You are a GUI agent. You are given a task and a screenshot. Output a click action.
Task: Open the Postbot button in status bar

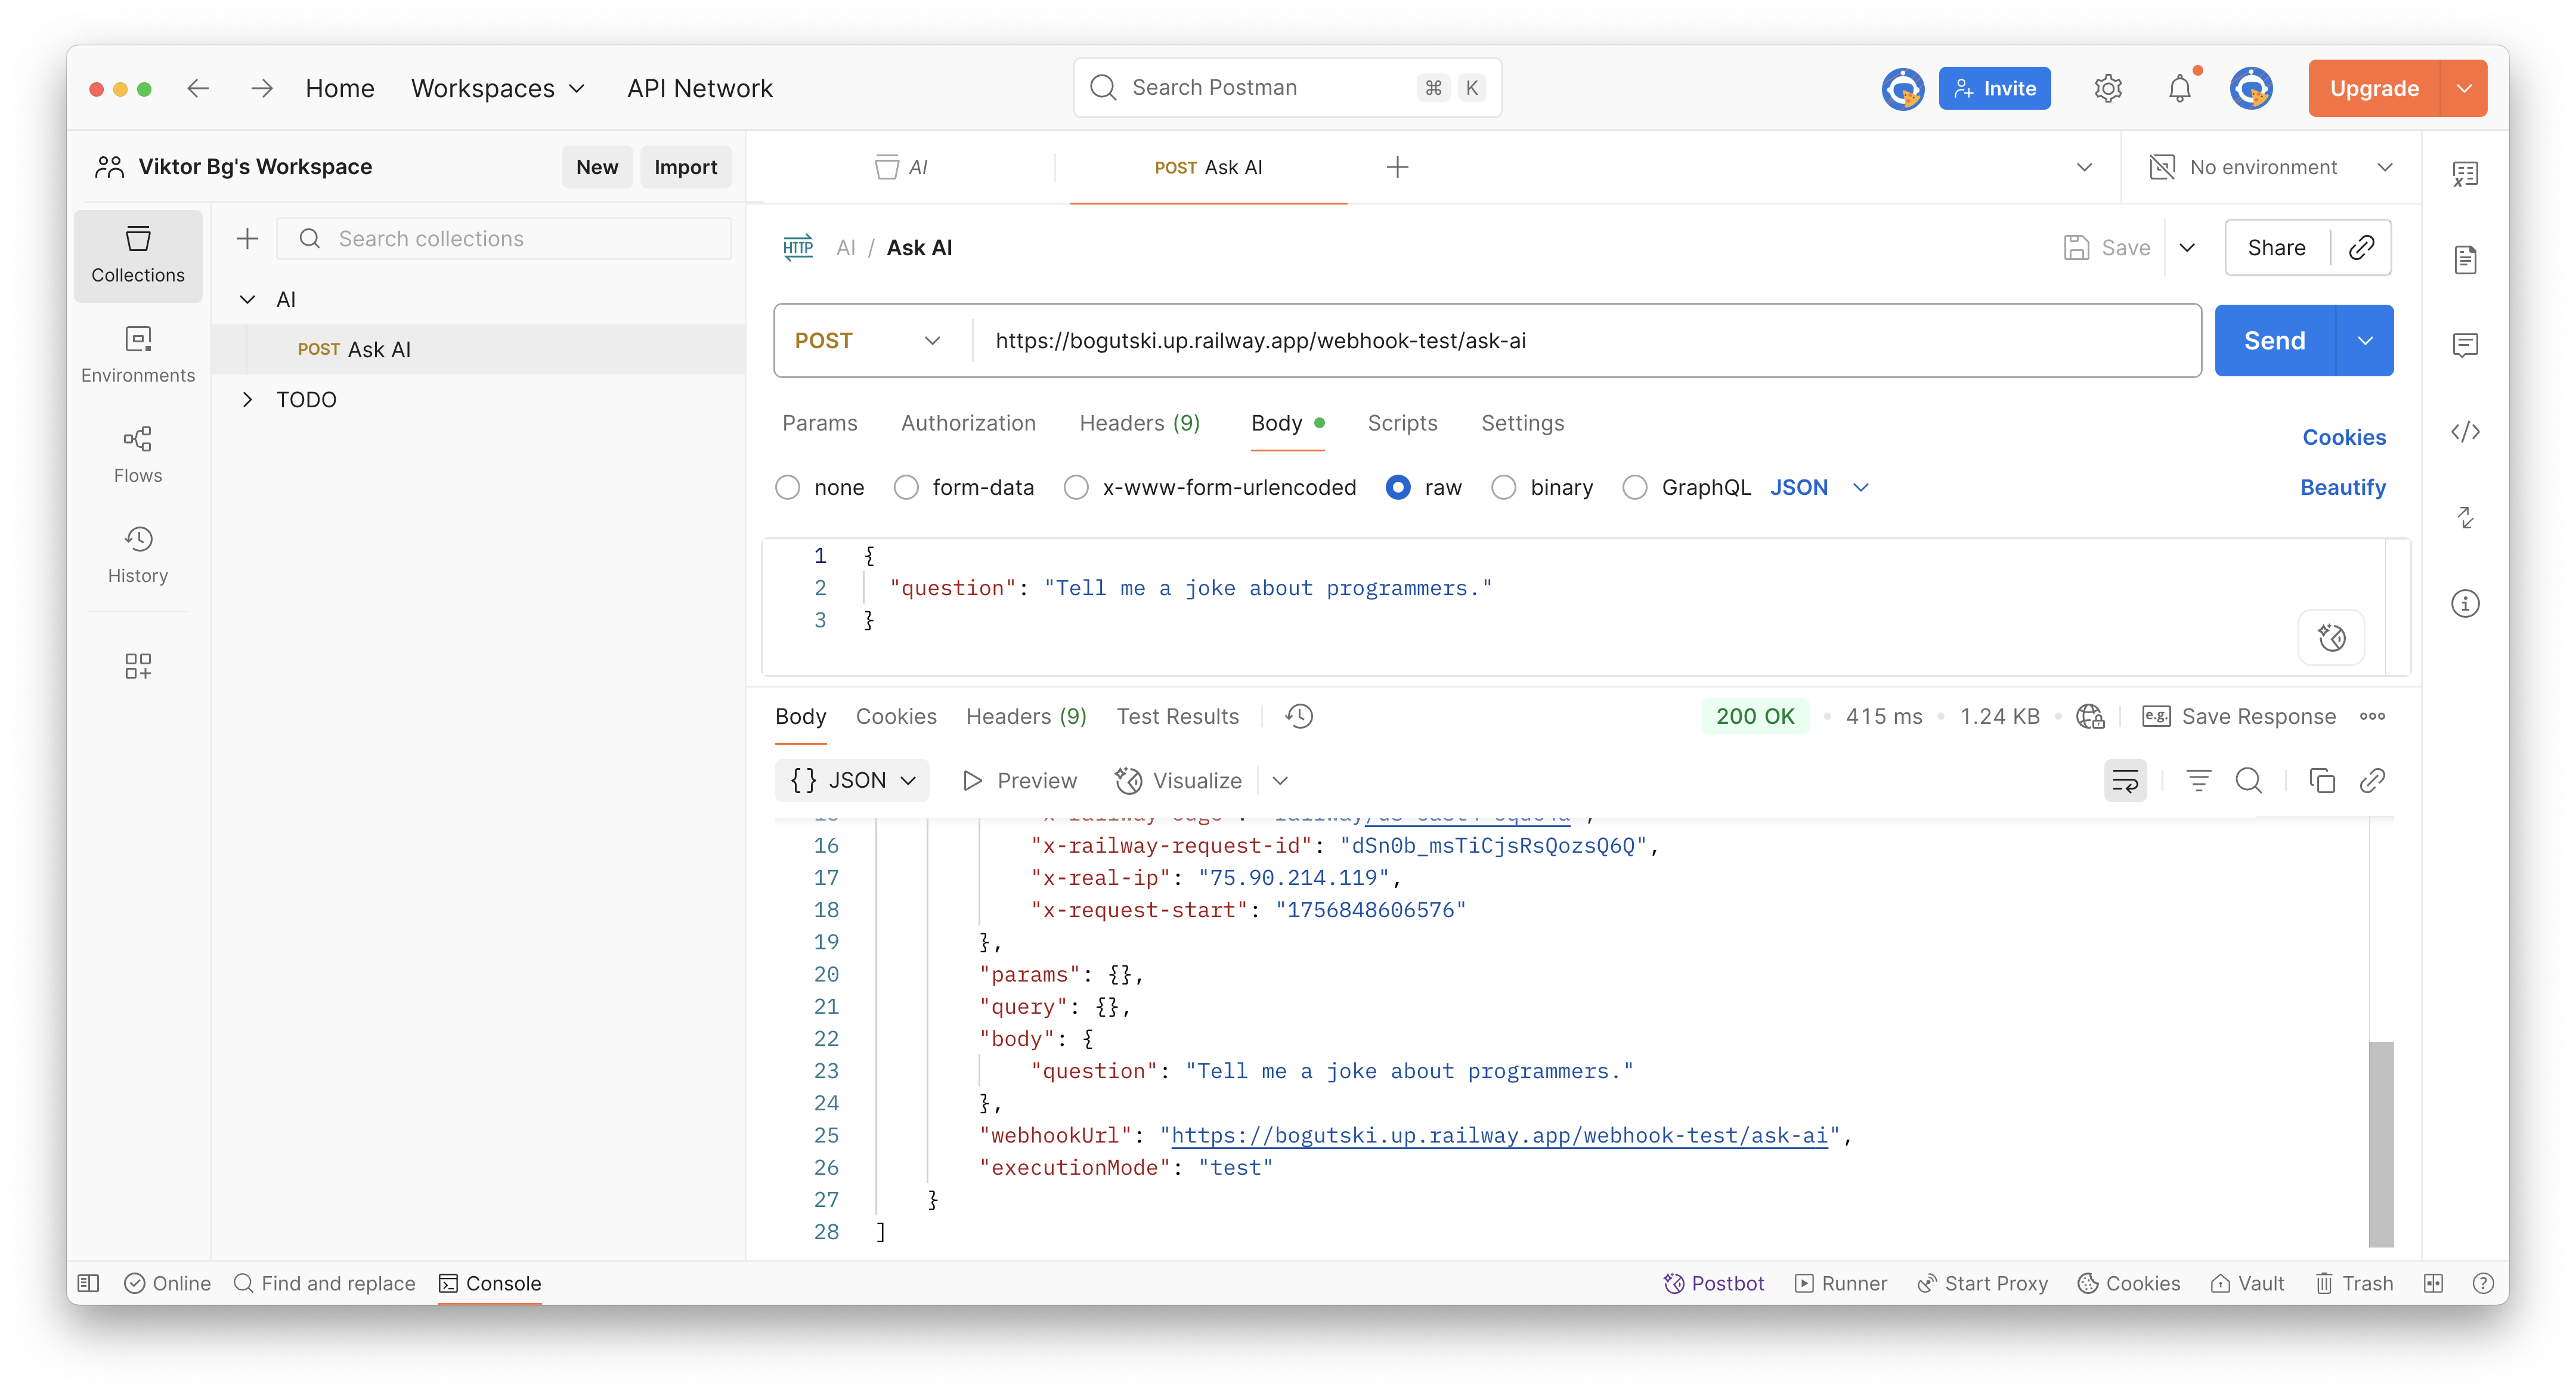point(1714,1283)
